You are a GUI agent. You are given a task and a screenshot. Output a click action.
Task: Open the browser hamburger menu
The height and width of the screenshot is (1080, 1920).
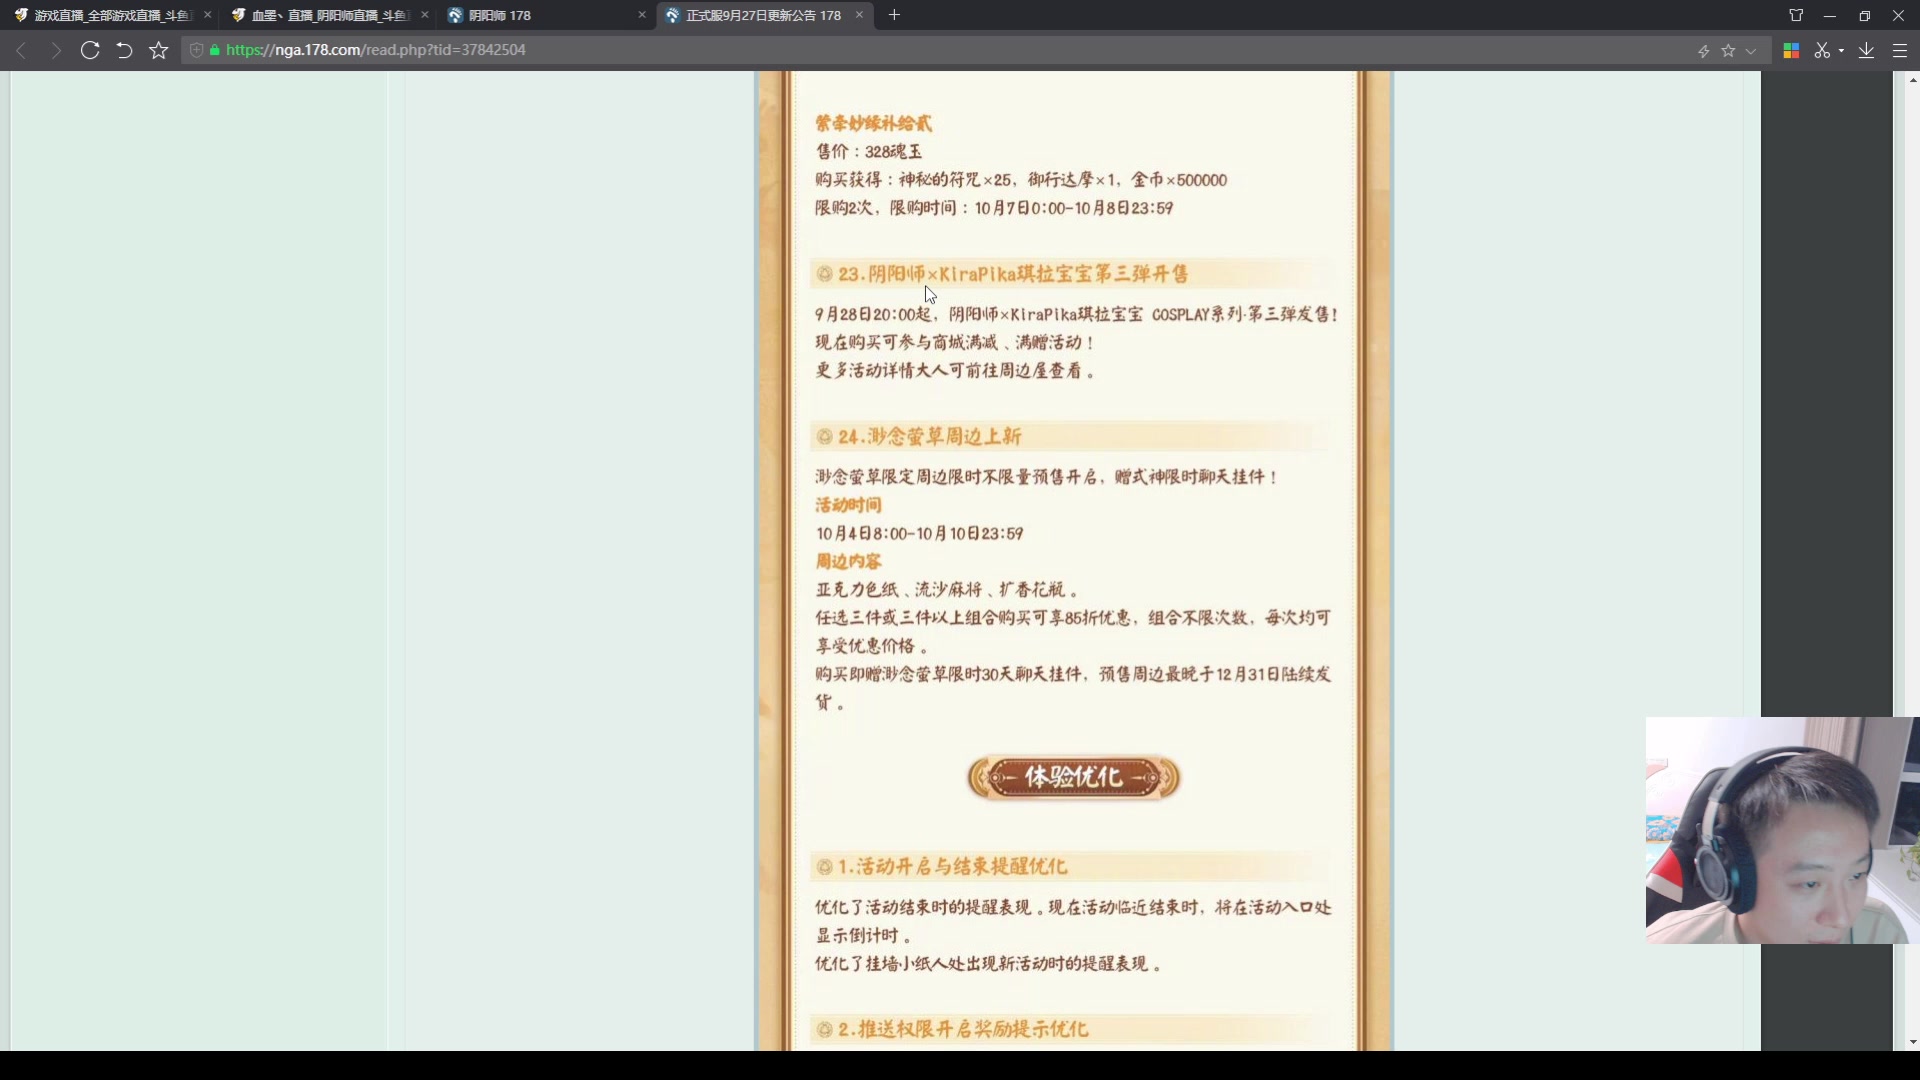tap(1899, 50)
